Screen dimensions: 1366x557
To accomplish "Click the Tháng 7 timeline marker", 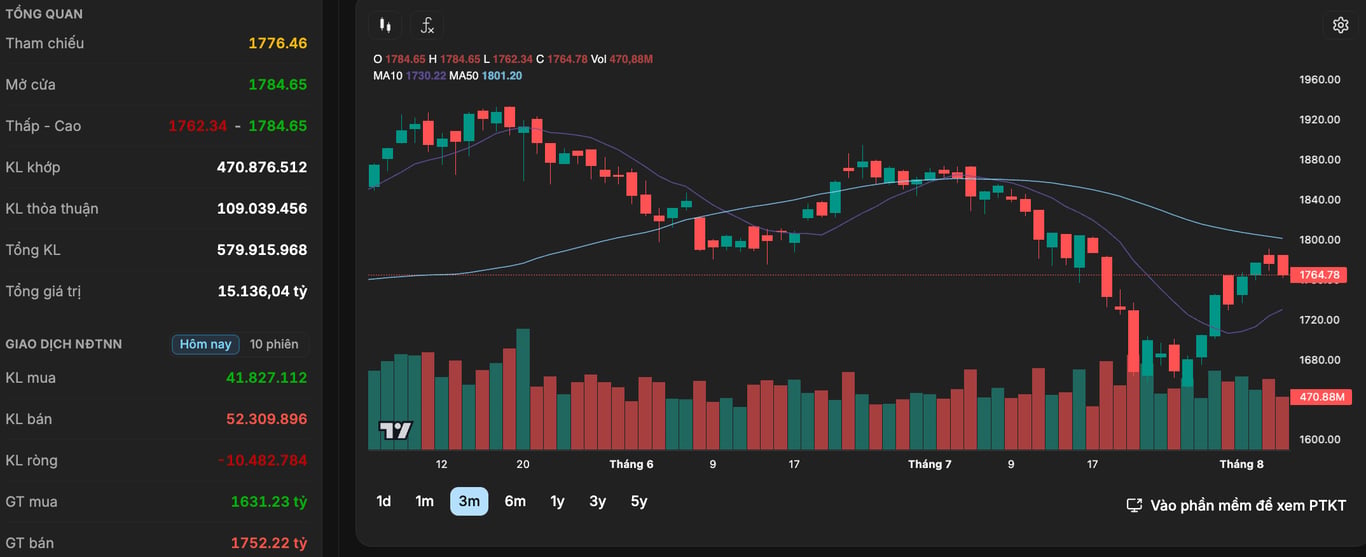I will (x=930, y=464).
